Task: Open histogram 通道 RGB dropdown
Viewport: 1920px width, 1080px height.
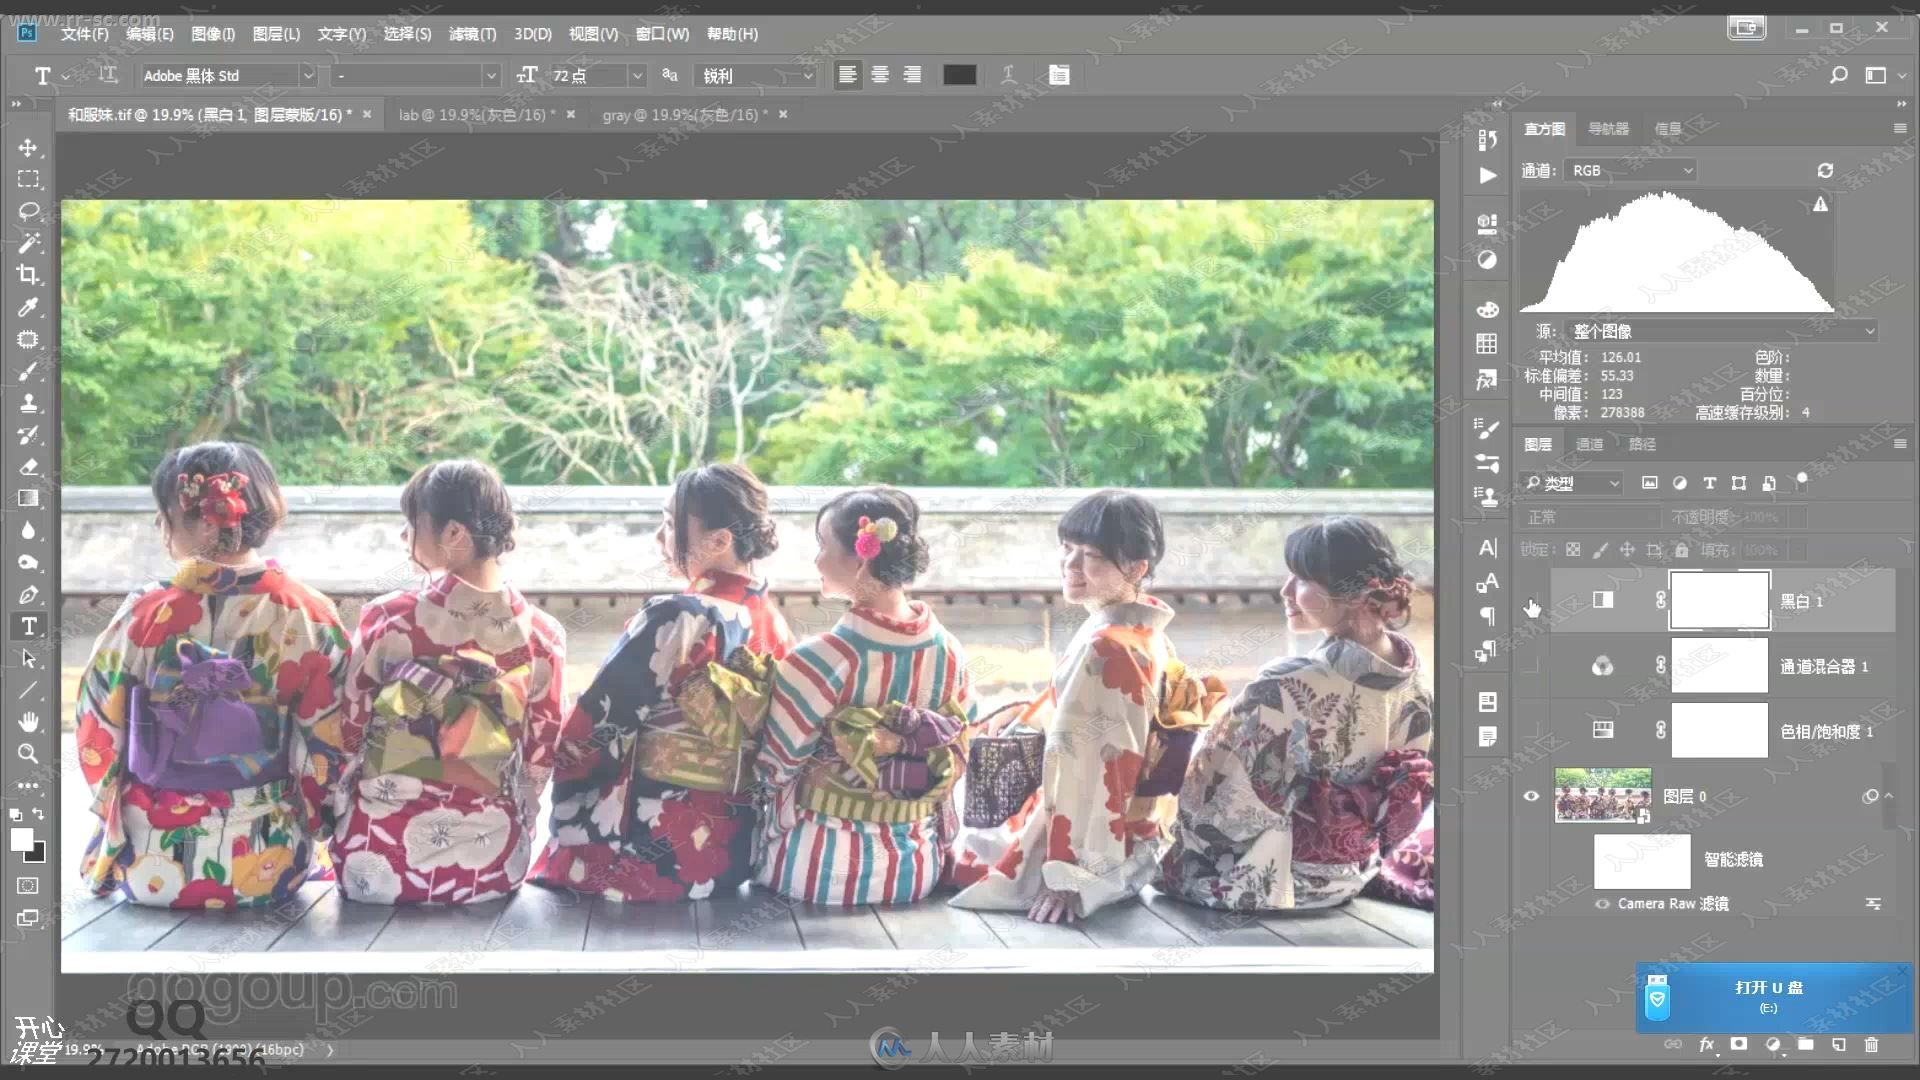Action: [1630, 171]
